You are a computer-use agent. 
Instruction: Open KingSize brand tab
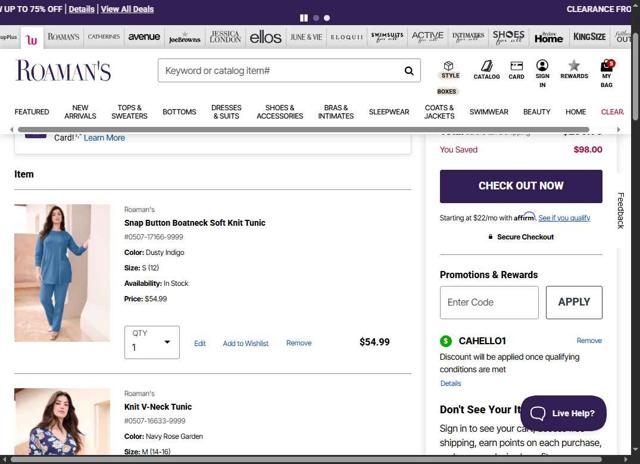(x=589, y=37)
